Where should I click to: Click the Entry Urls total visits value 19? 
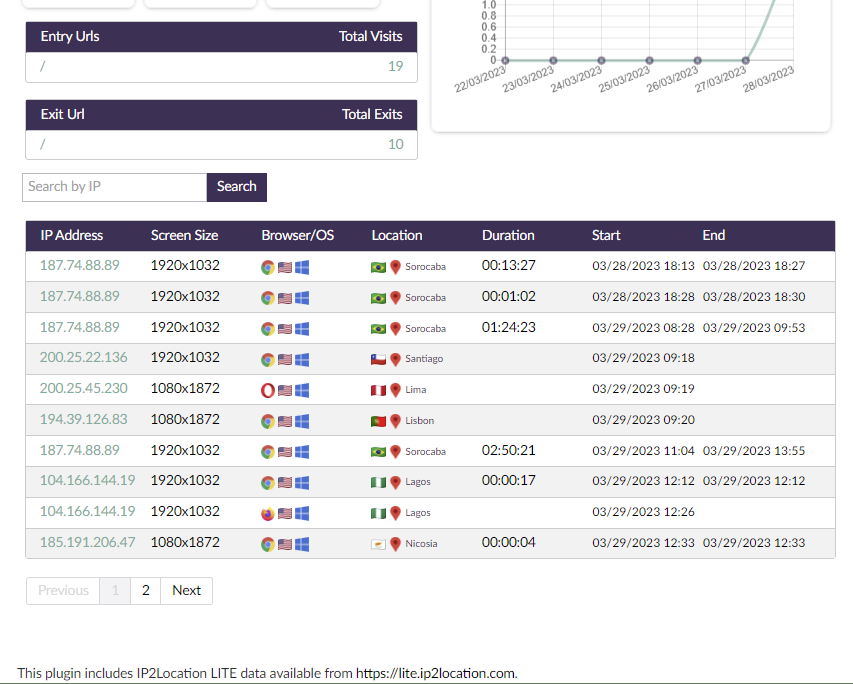pos(395,67)
